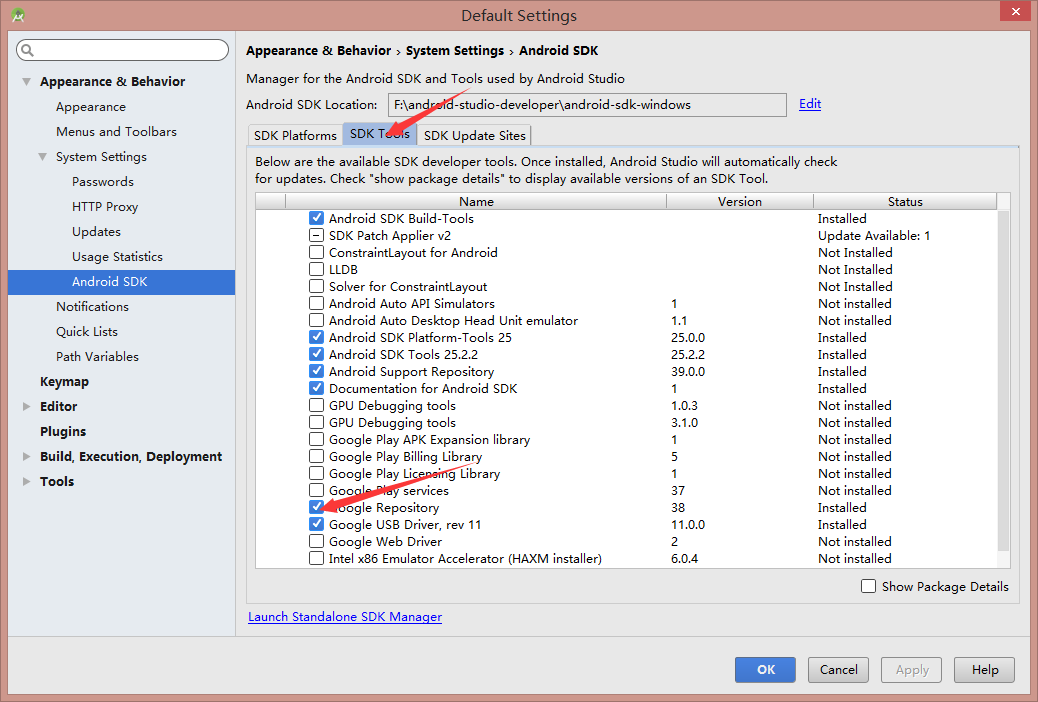The width and height of the screenshot is (1038, 702).
Task: Select Google Play Billing Library row
Action: tap(626, 456)
